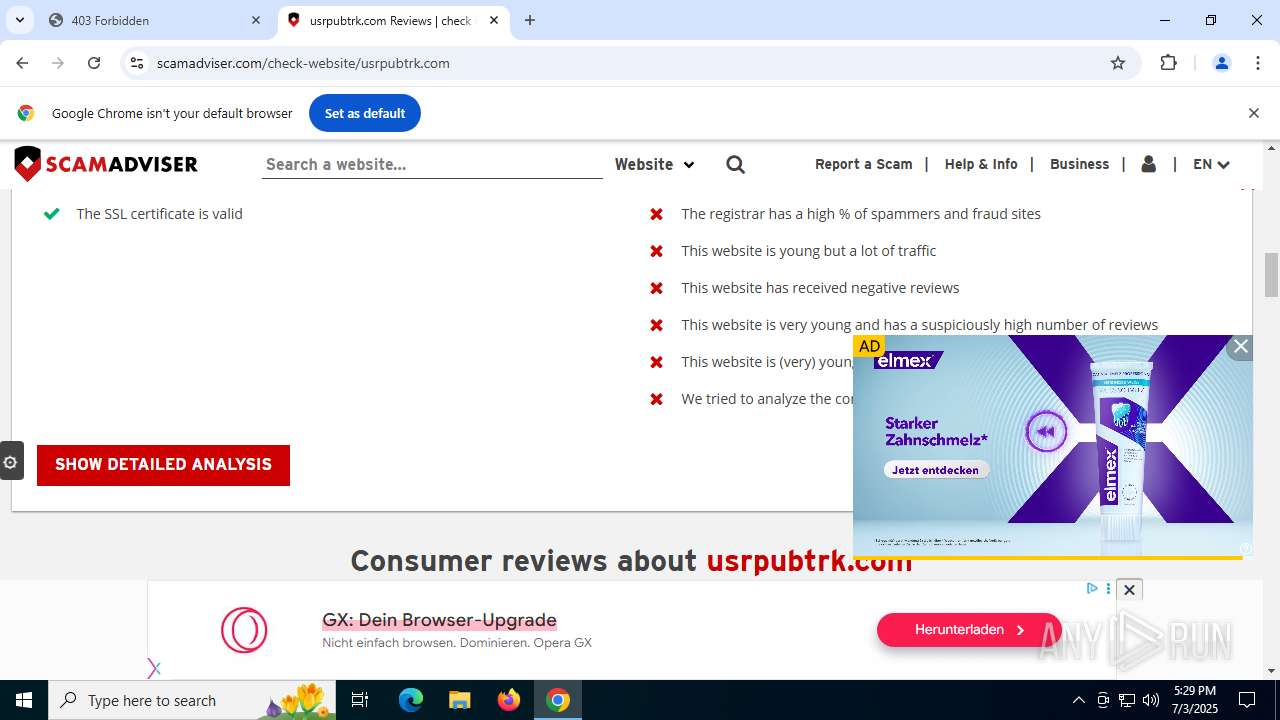Screen dimensions: 1280x720
Task: Focus the Search a website field
Action: [x=432, y=164]
